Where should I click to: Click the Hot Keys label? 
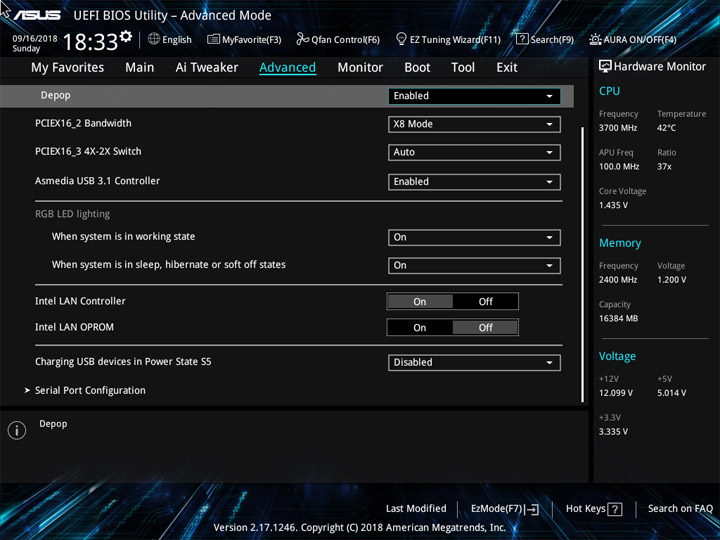pos(585,509)
